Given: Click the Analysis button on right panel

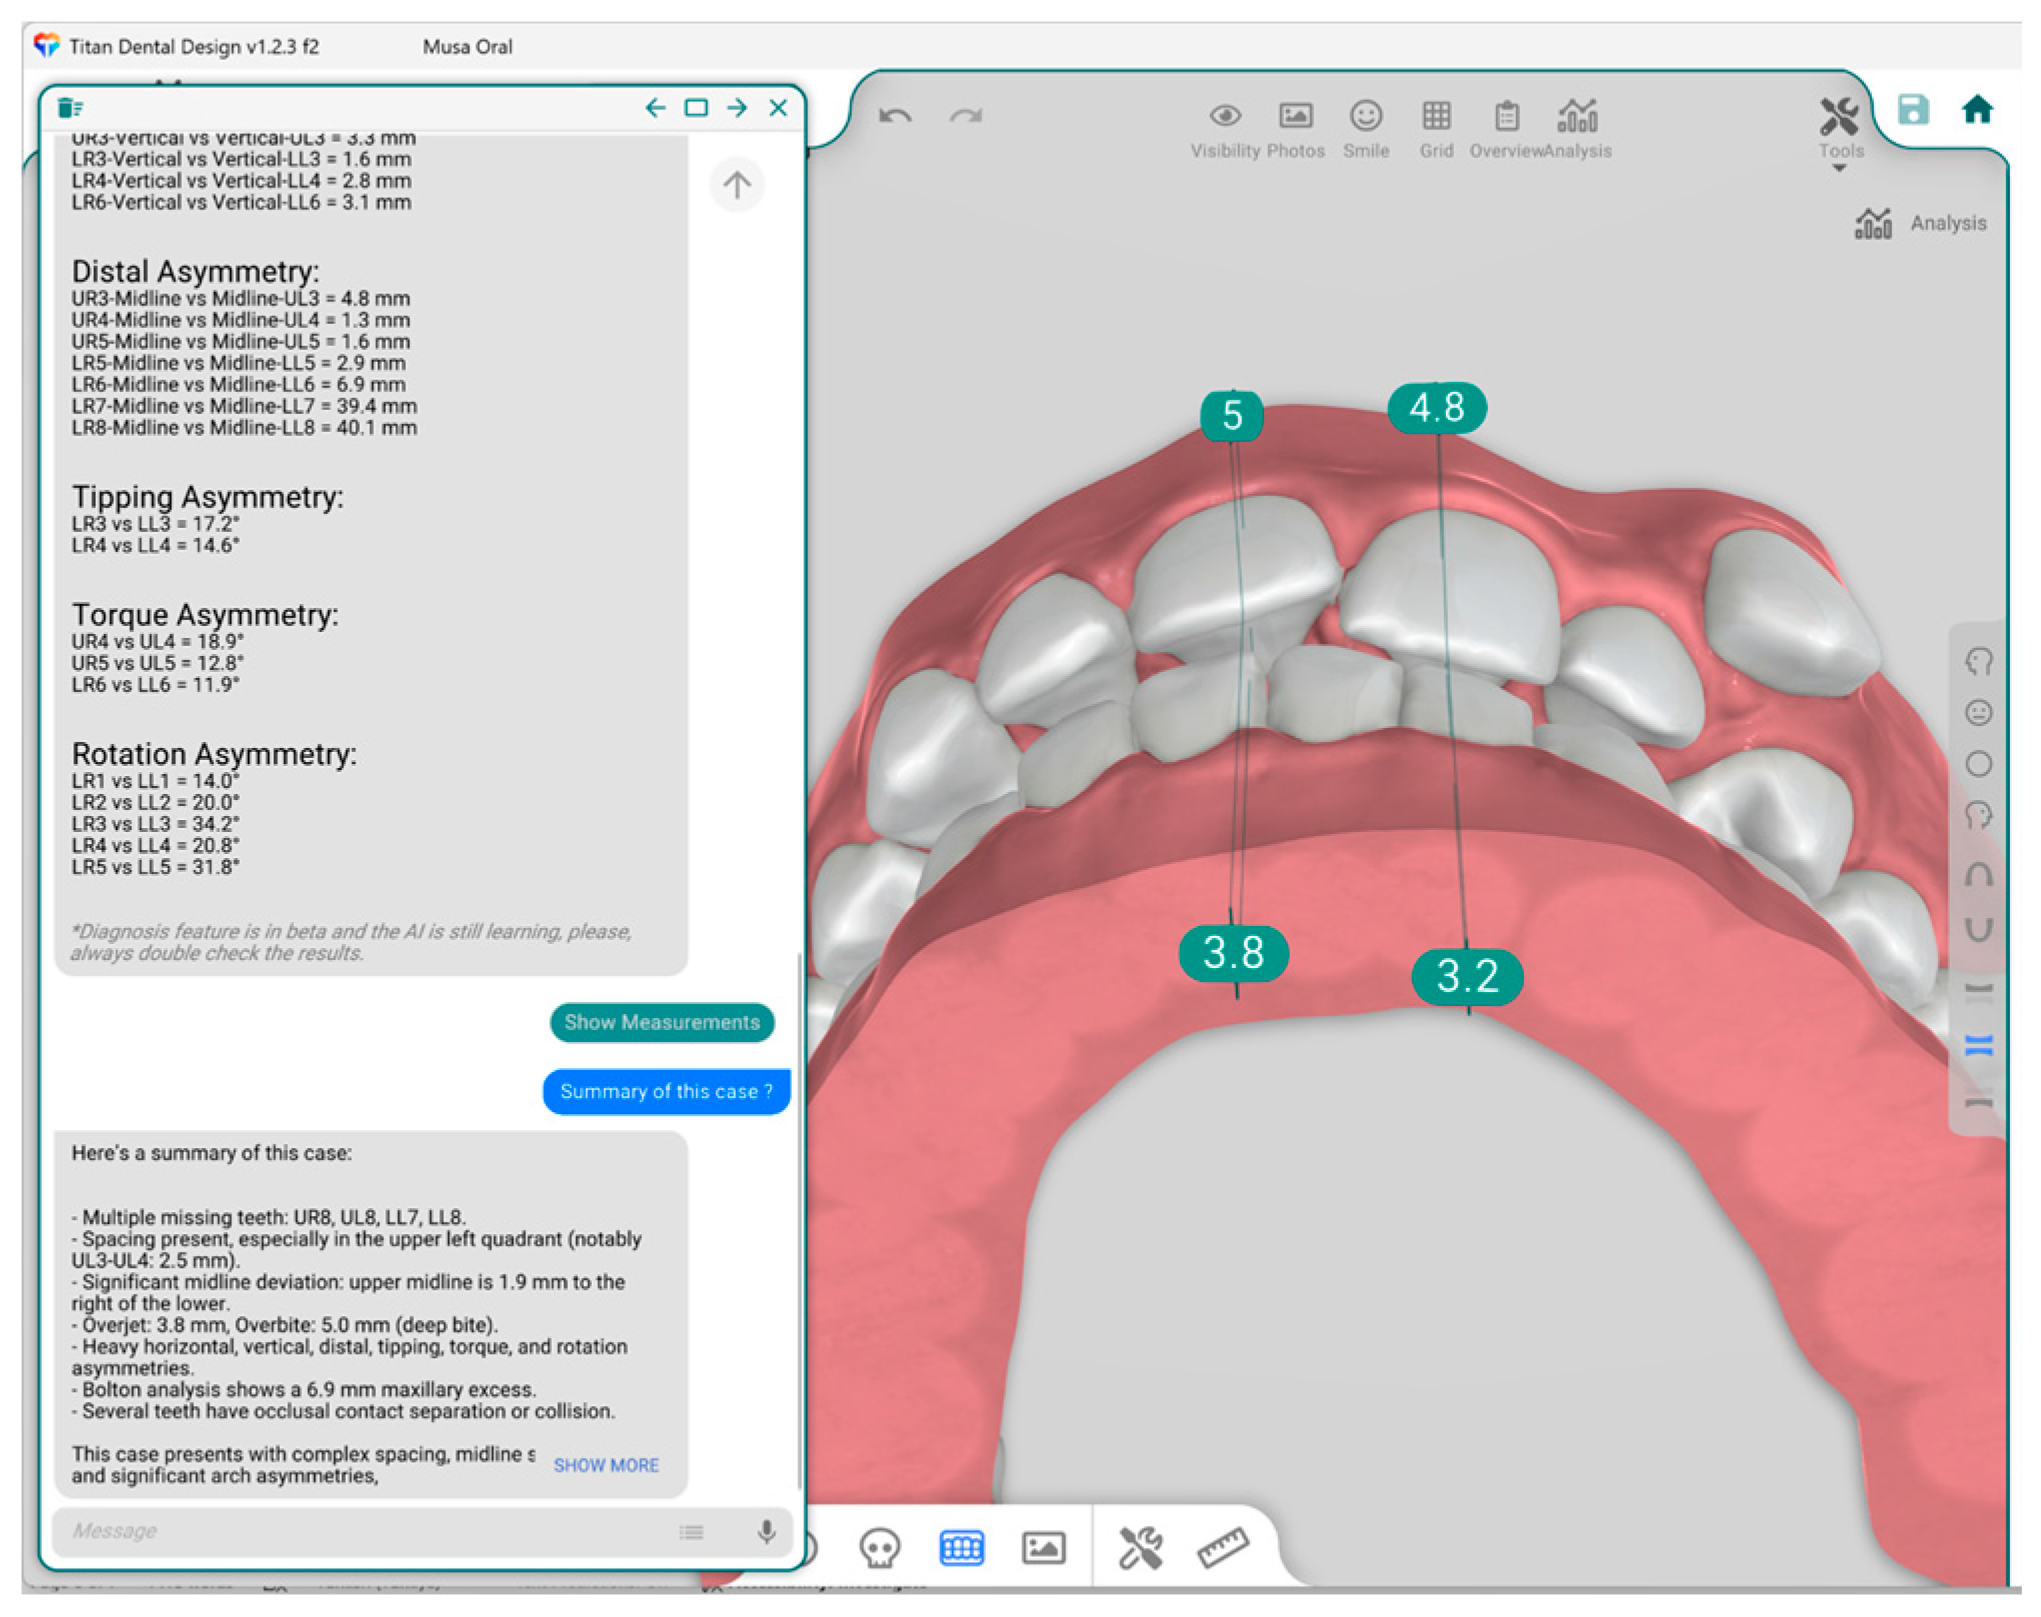Looking at the screenshot, I should click(1922, 223).
